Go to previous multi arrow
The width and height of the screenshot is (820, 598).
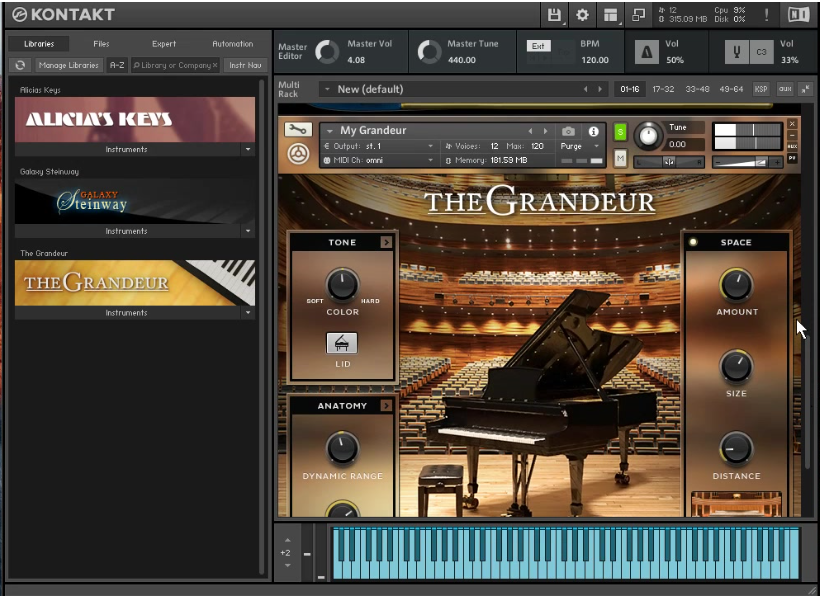coord(586,89)
